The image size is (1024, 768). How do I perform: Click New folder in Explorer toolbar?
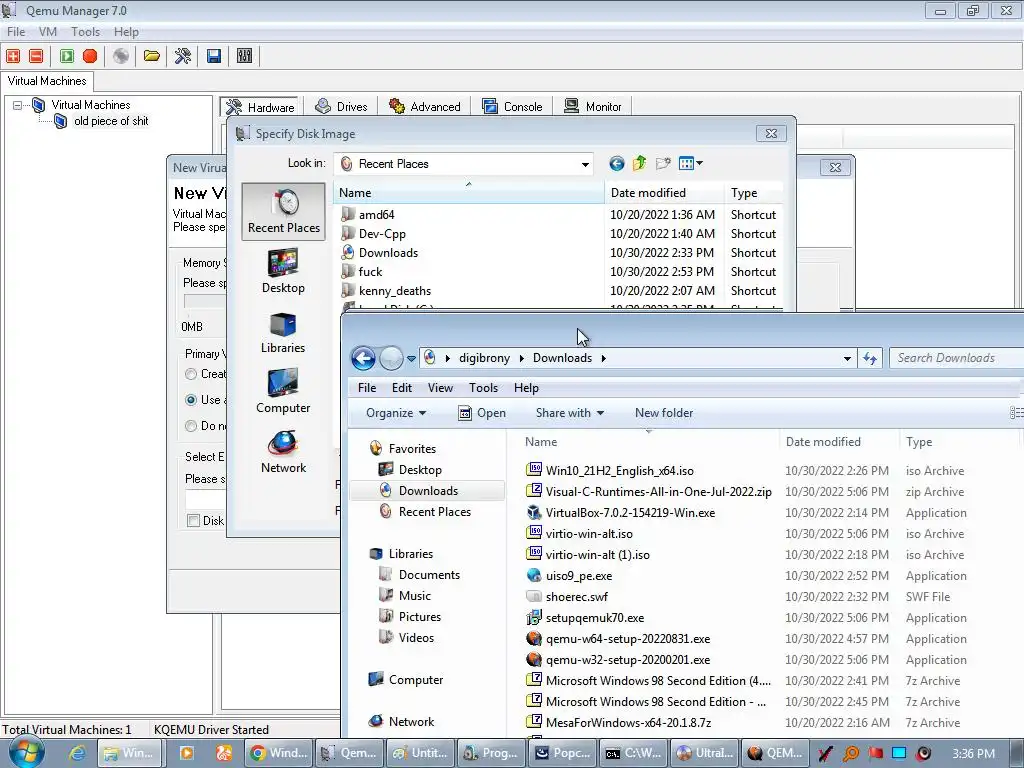coord(664,413)
